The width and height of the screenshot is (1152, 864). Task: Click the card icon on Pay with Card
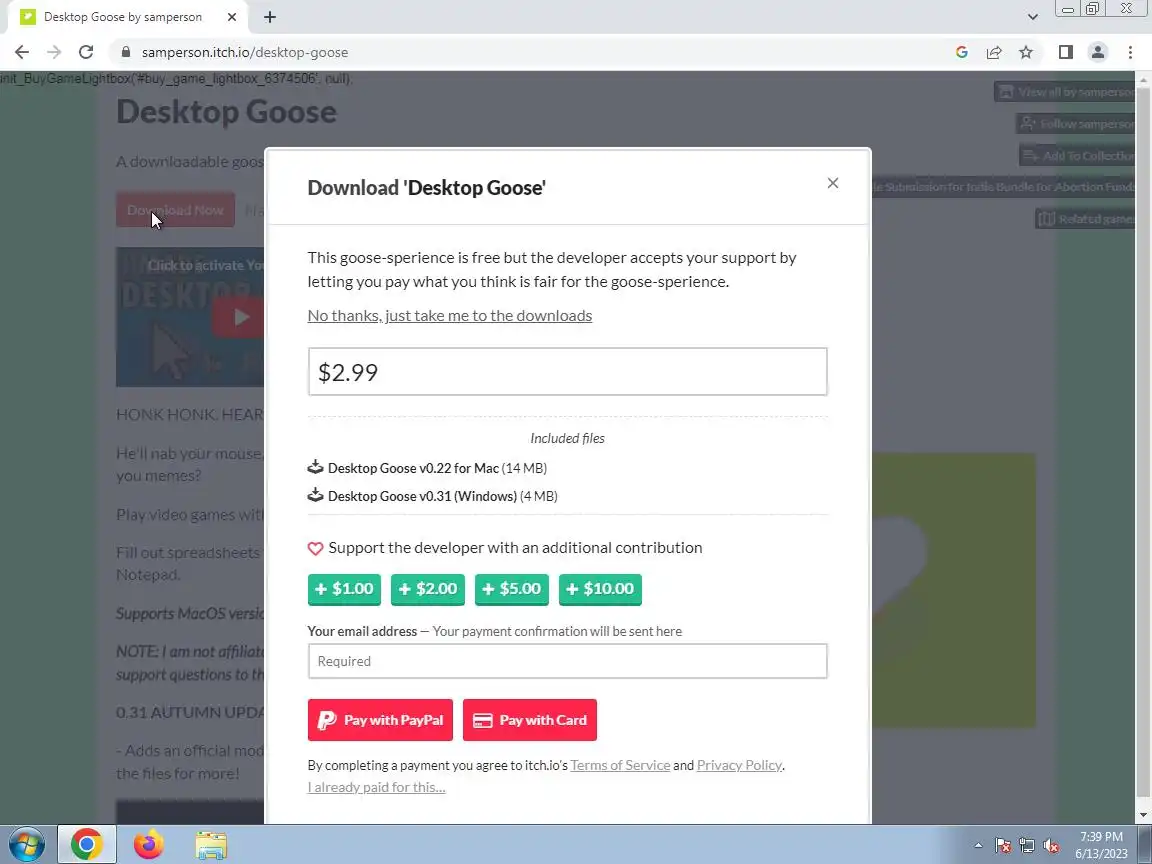pyautogui.click(x=483, y=721)
